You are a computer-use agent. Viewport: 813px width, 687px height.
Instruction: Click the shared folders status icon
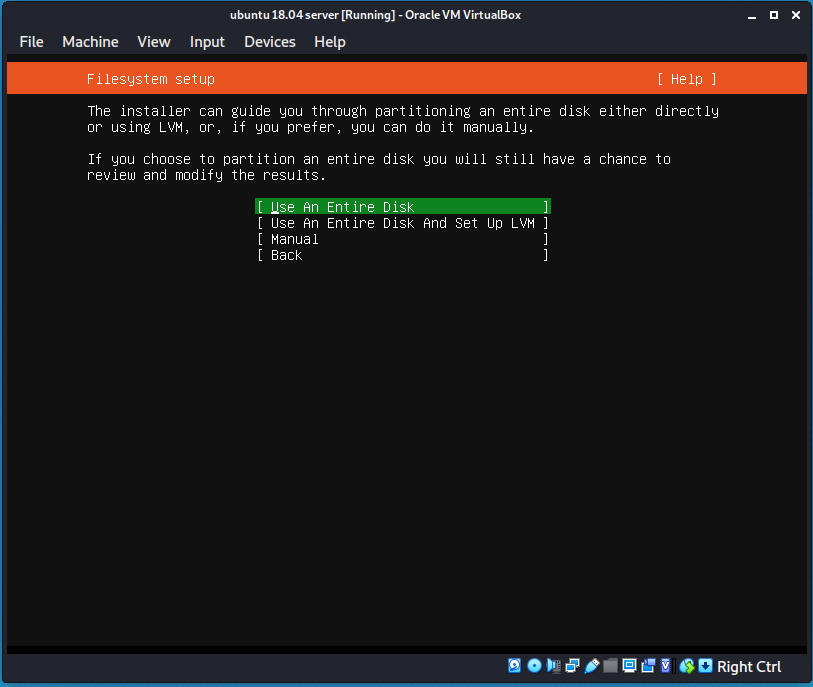tap(610, 666)
